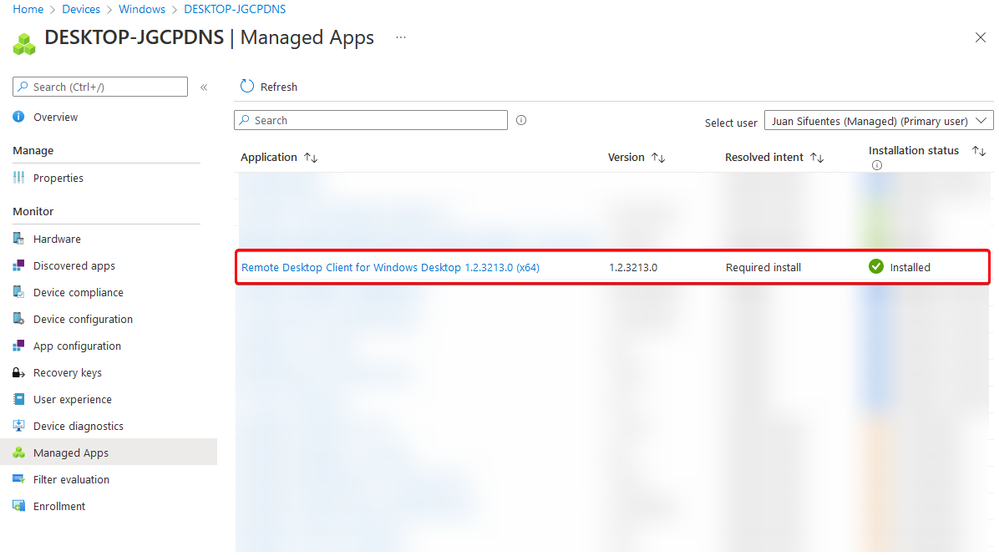Sort by Installation status column arrows
Viewport: 999px width, 555px height.
click(979, 151)
